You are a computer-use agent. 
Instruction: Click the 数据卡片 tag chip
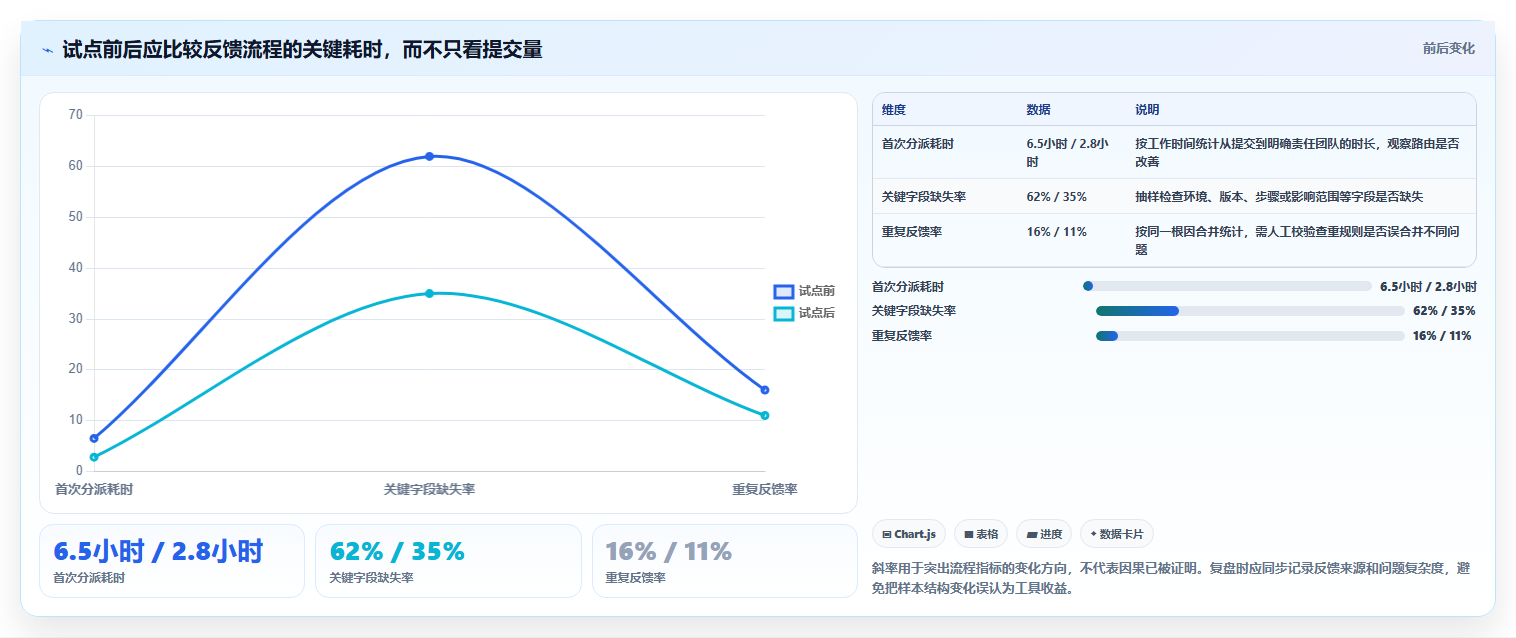(x=1116, y=534)
